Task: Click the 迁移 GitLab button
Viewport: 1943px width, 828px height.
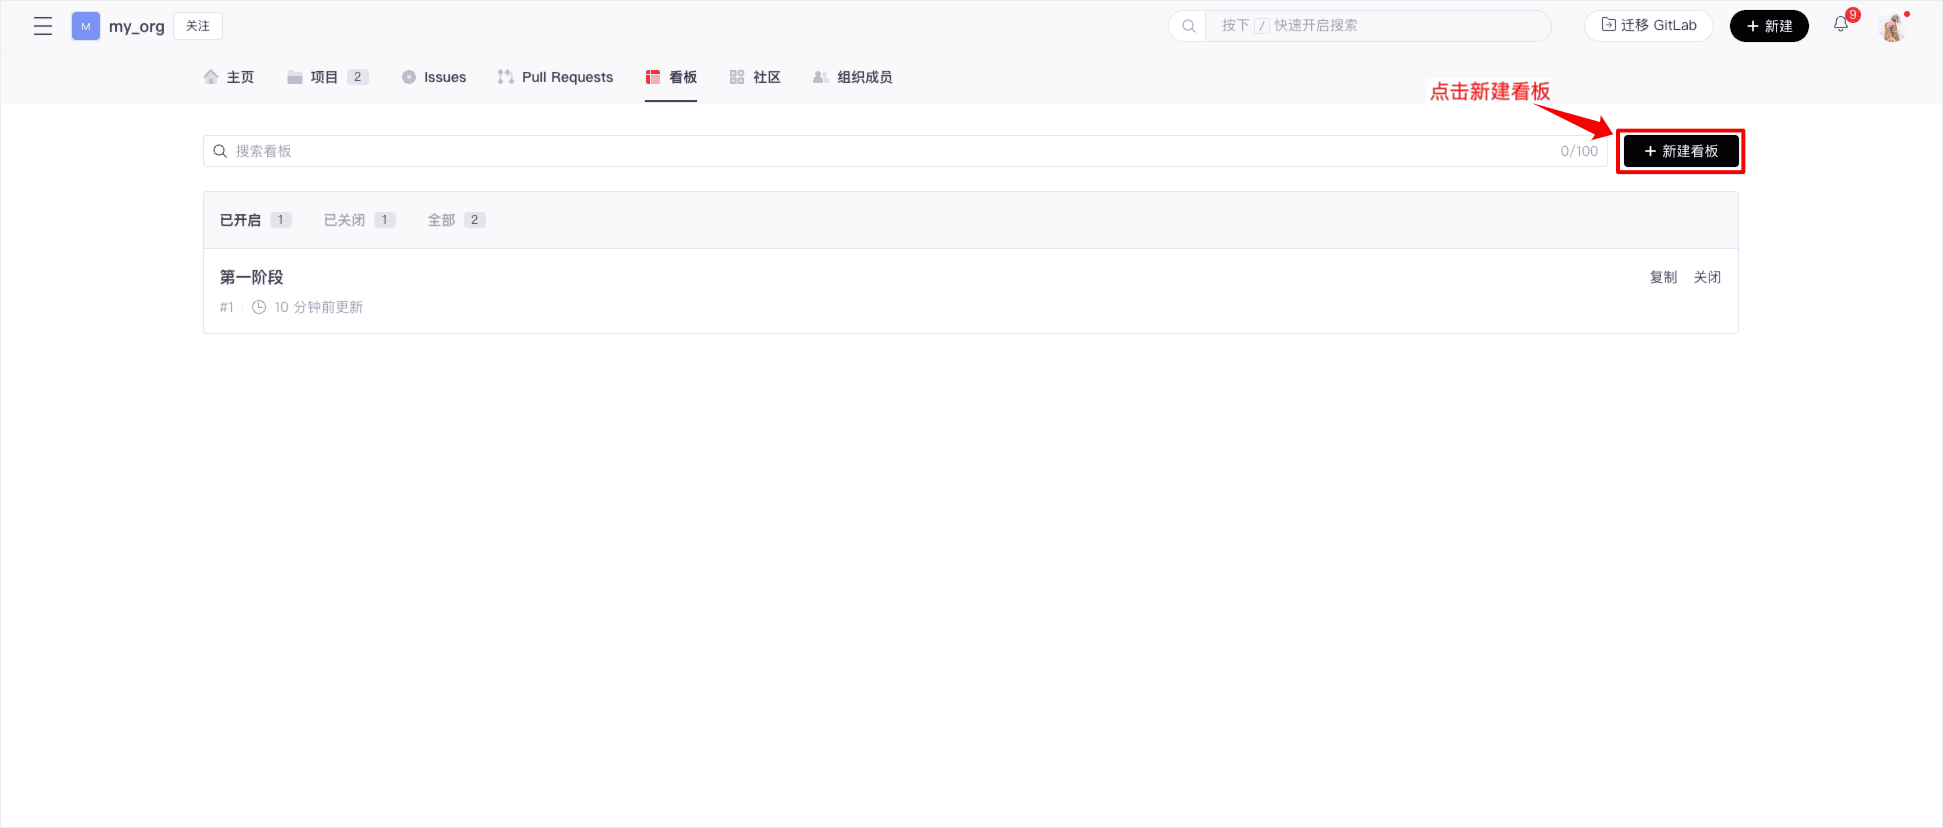Action: (x=1648, y=26)
